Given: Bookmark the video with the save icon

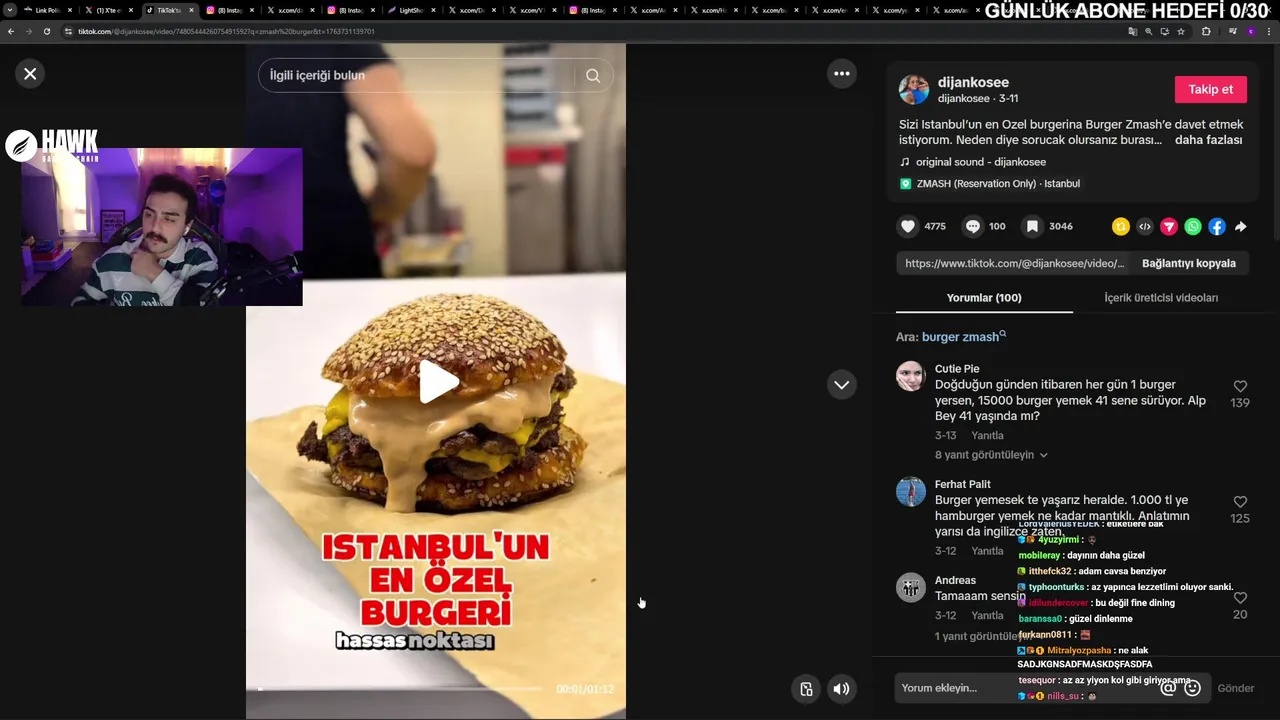Looking at the screenshot, I should click(x=1032, y=226).
